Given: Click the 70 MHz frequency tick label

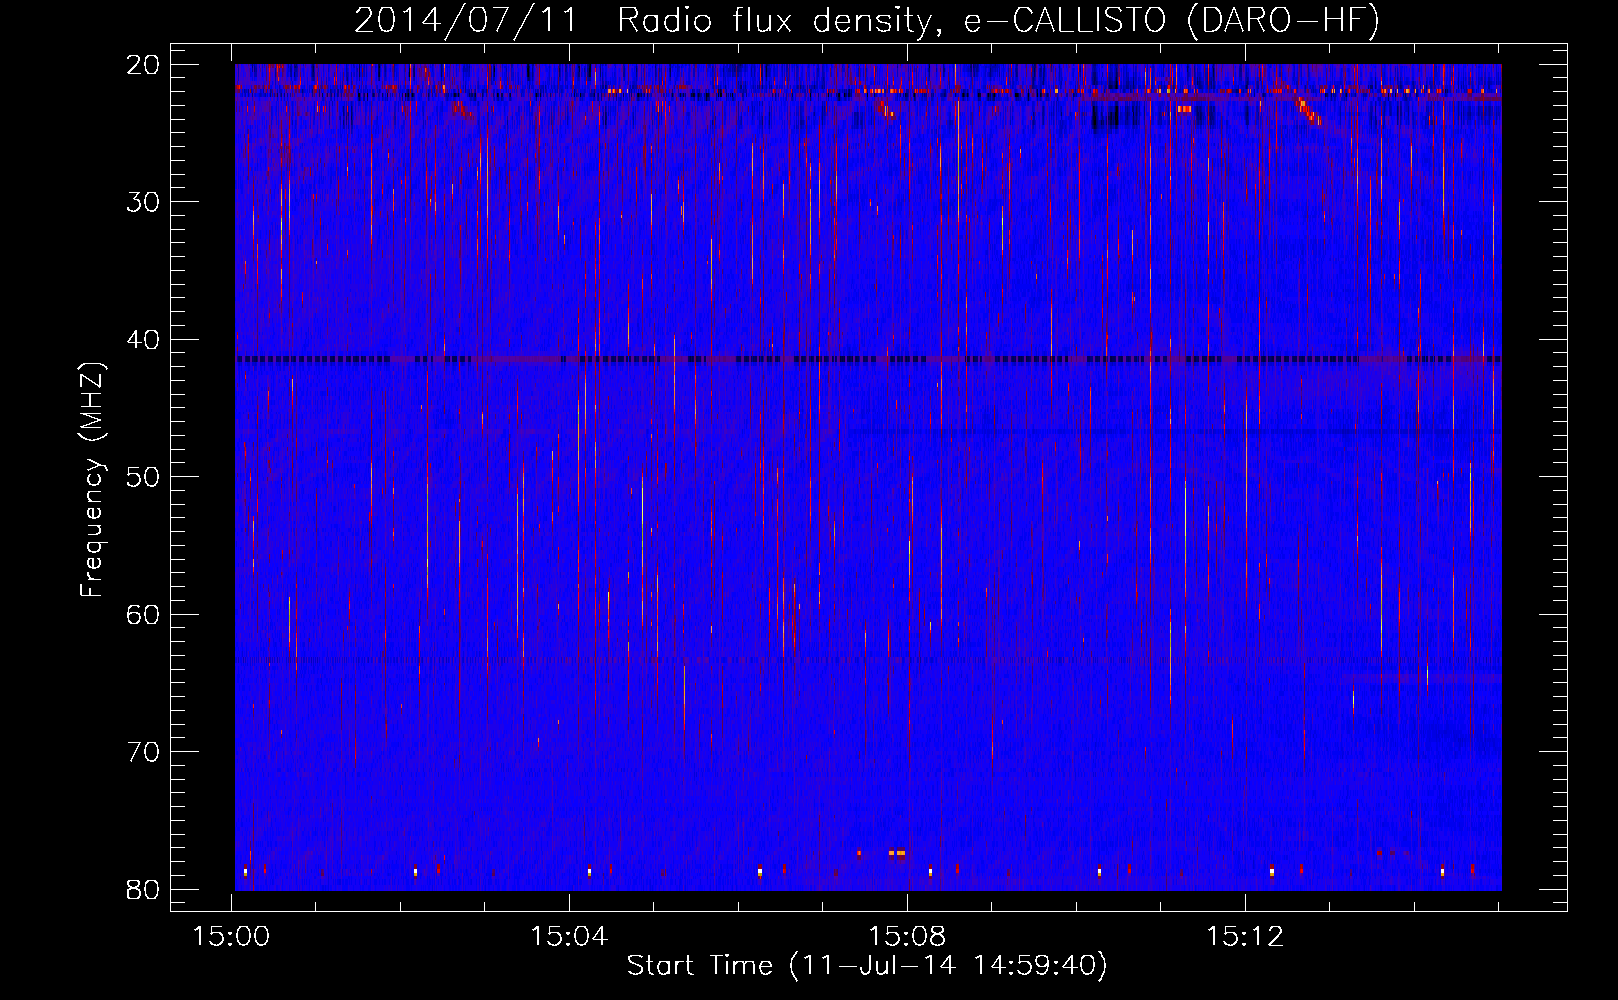Looking at the screenshot, I should pos(144,752).
